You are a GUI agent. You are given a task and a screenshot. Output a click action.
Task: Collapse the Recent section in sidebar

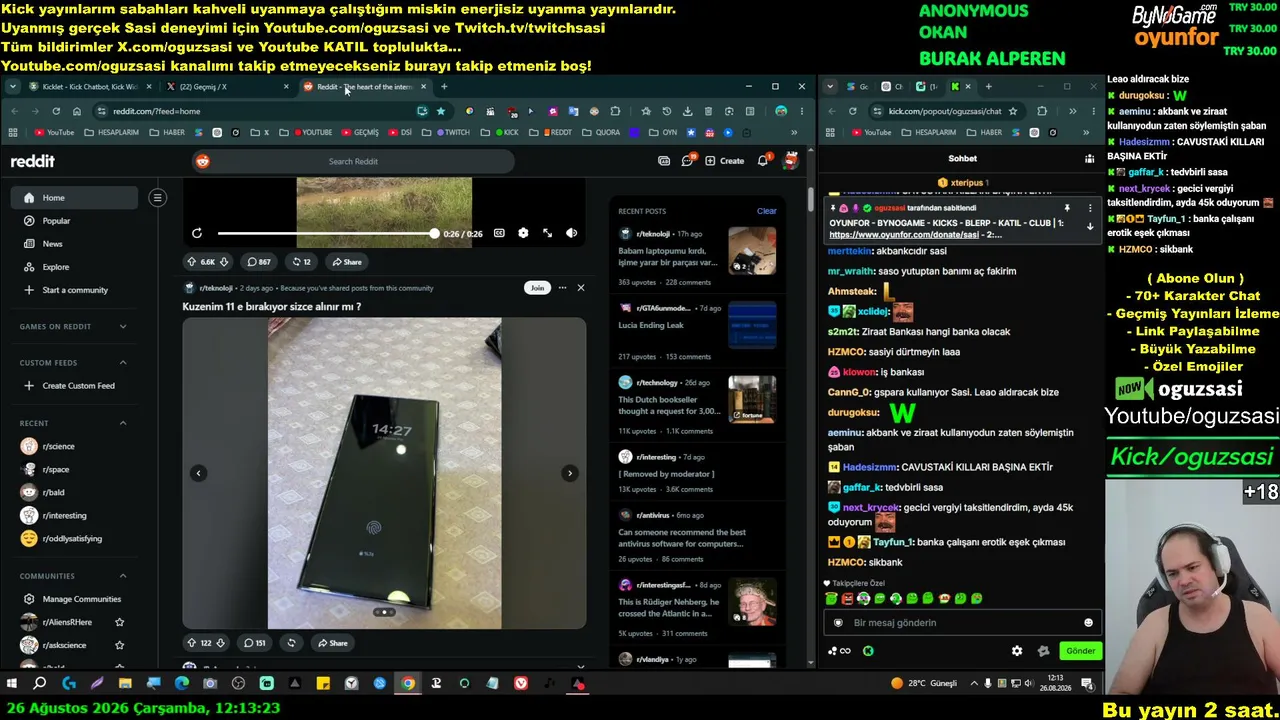(x=123, y=423)
